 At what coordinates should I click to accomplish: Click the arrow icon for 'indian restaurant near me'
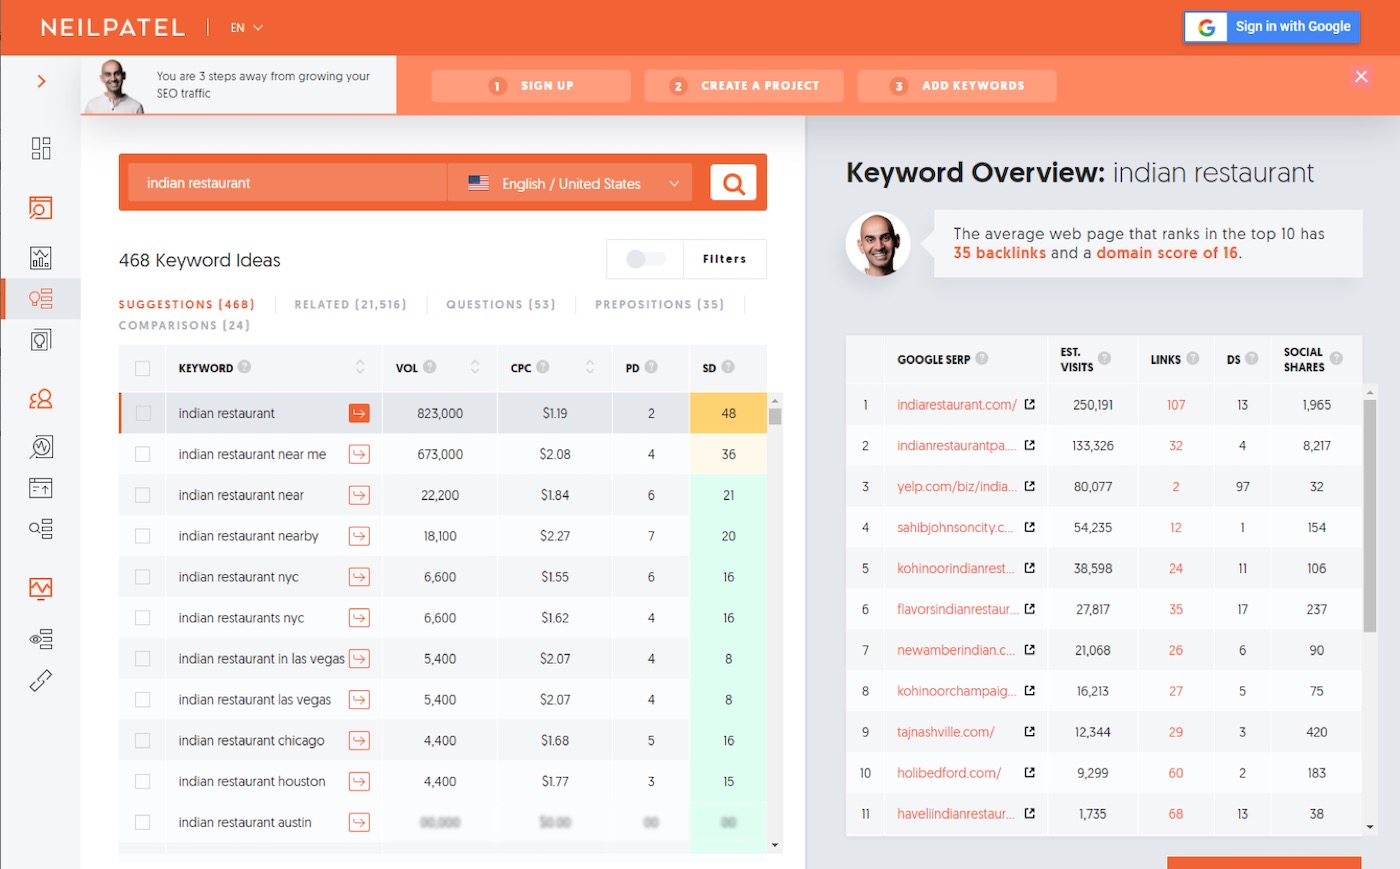click(359, 454)
